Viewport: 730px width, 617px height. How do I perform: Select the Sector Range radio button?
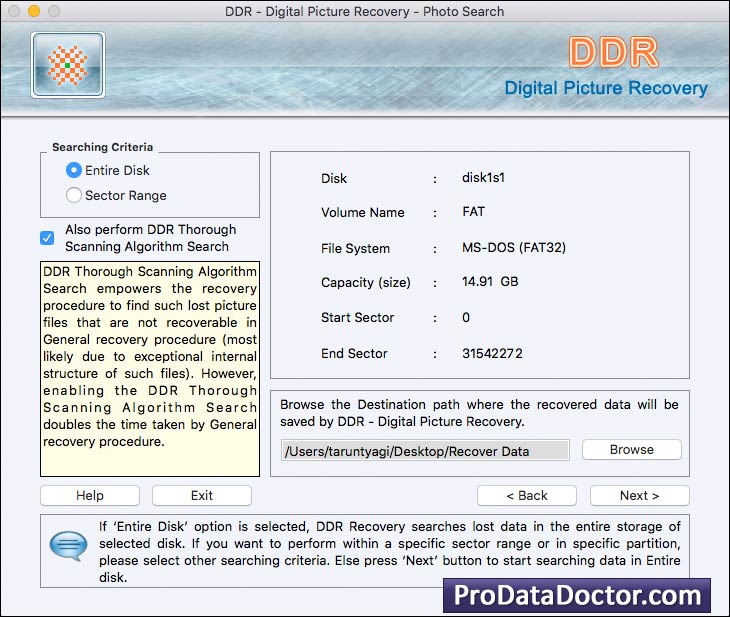point(74,195)
